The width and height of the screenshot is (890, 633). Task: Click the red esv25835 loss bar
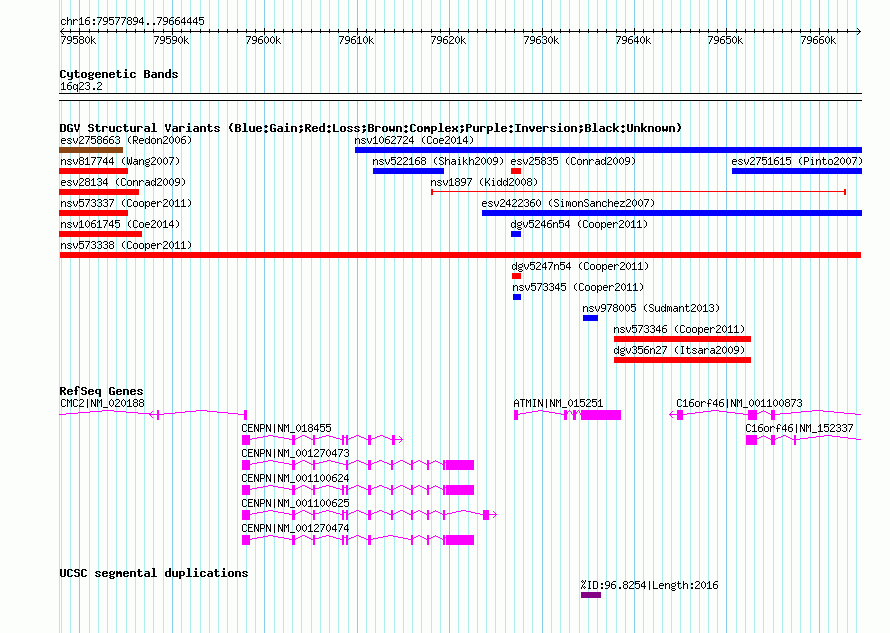coord(516,171)
